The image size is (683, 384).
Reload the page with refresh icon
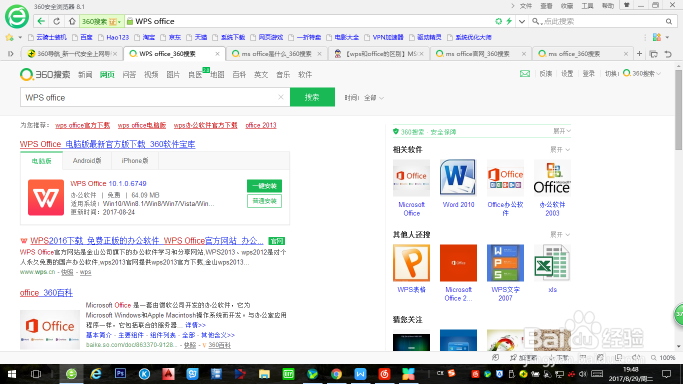(x=57, y=21)
